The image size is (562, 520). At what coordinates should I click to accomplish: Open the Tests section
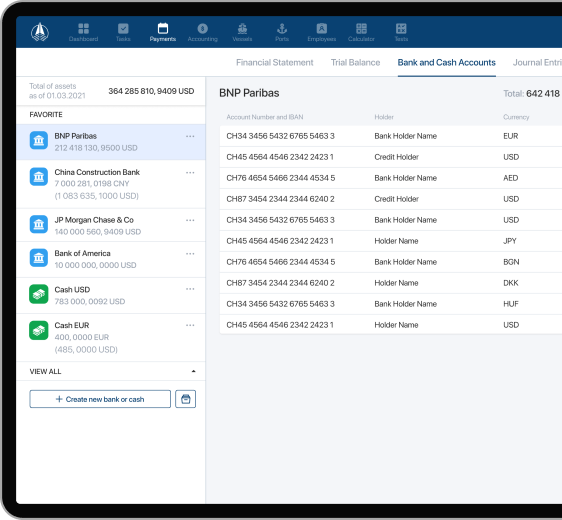(x=401, y=32)
